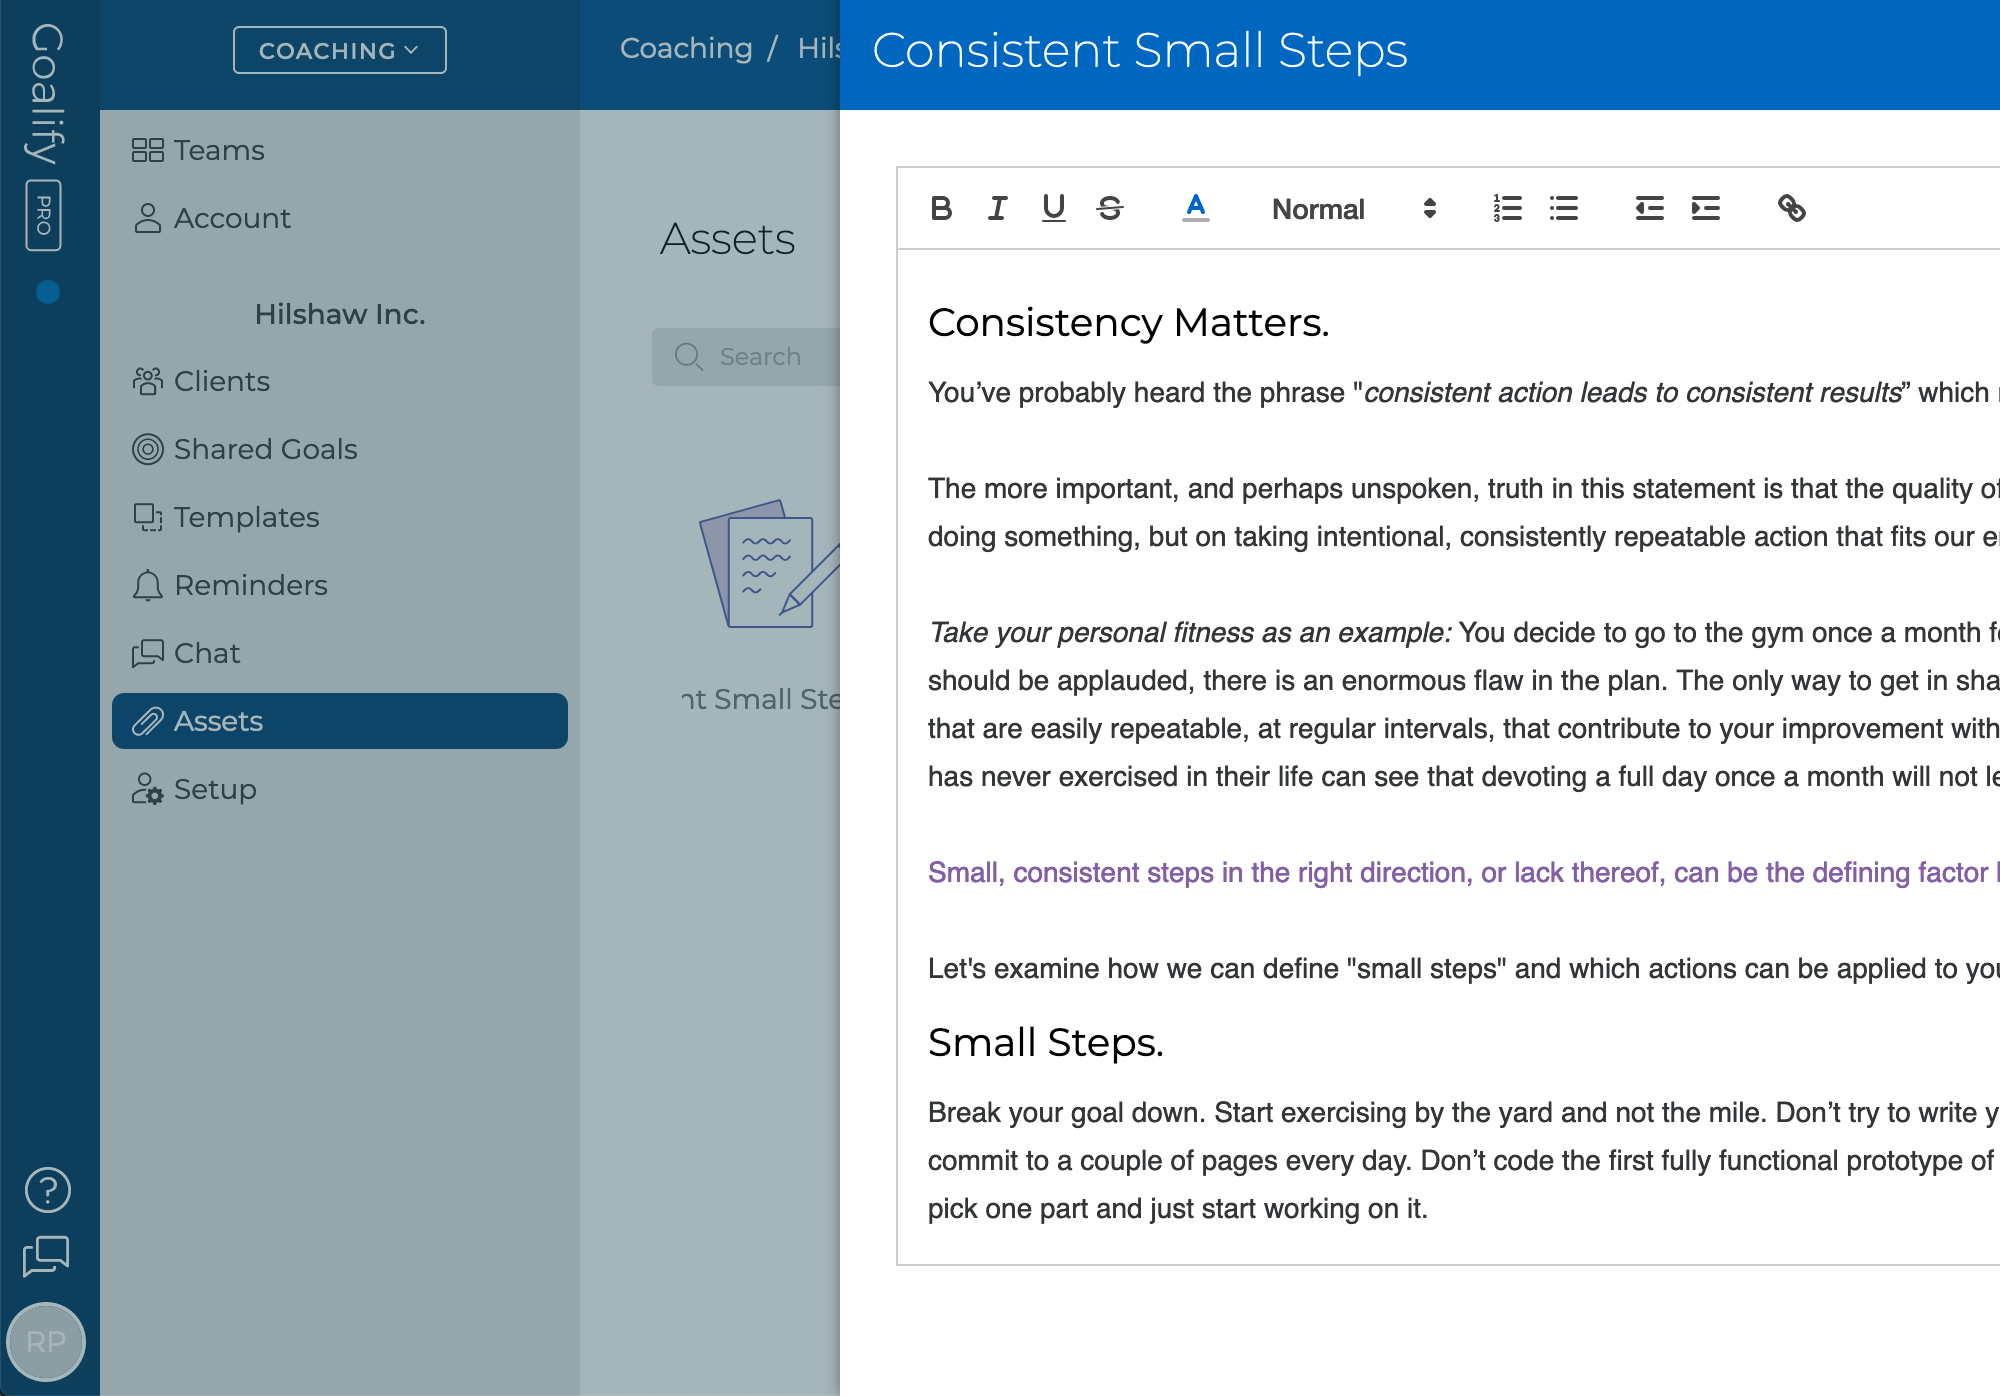Open the Normal heading style dropdown

click(1353, 208)
